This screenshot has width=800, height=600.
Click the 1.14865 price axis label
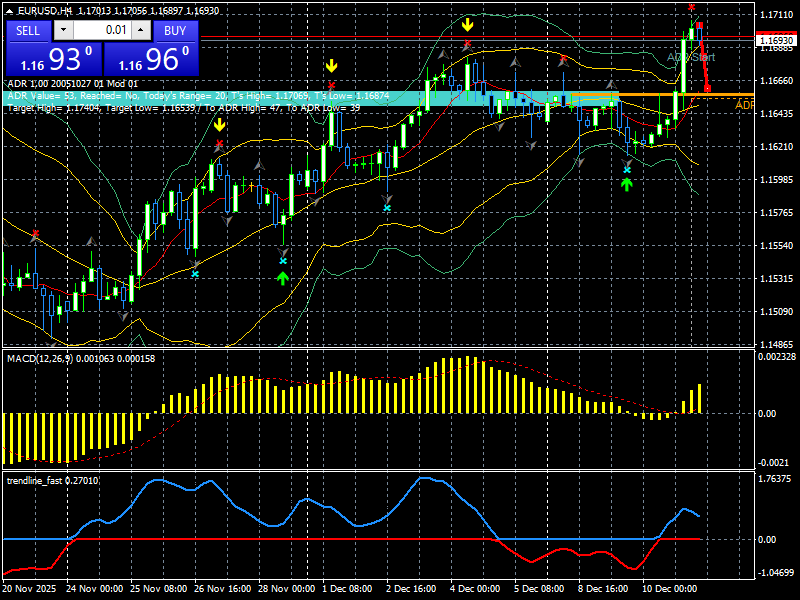pyautogui.click(x=776, y=344)
